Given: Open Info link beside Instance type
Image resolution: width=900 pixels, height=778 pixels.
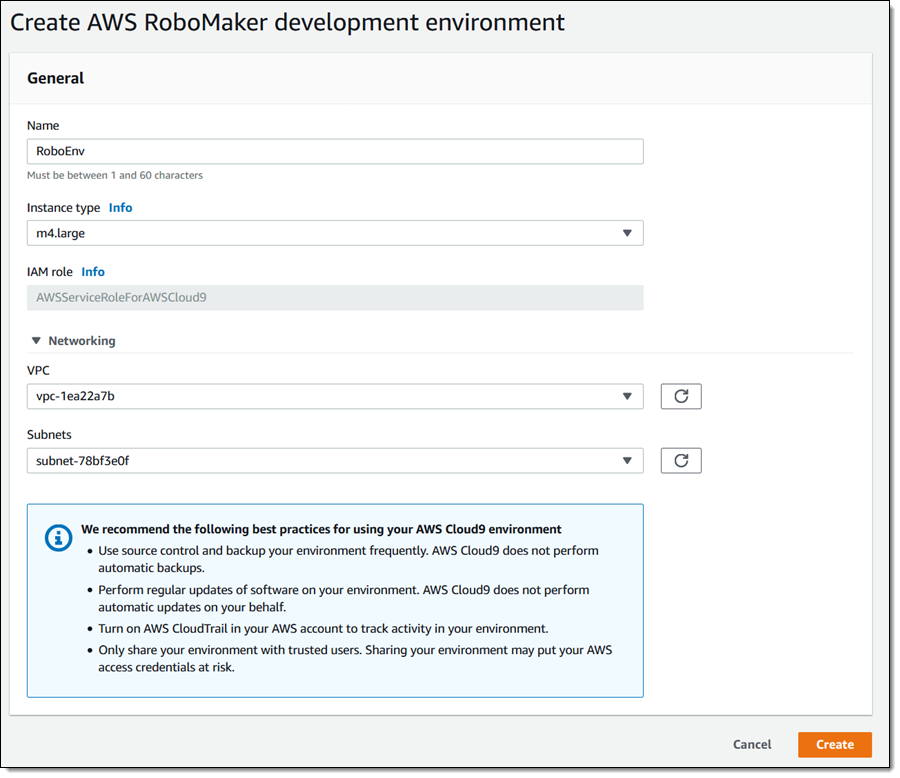Looking at the screenshot, I should pos(120,208).
